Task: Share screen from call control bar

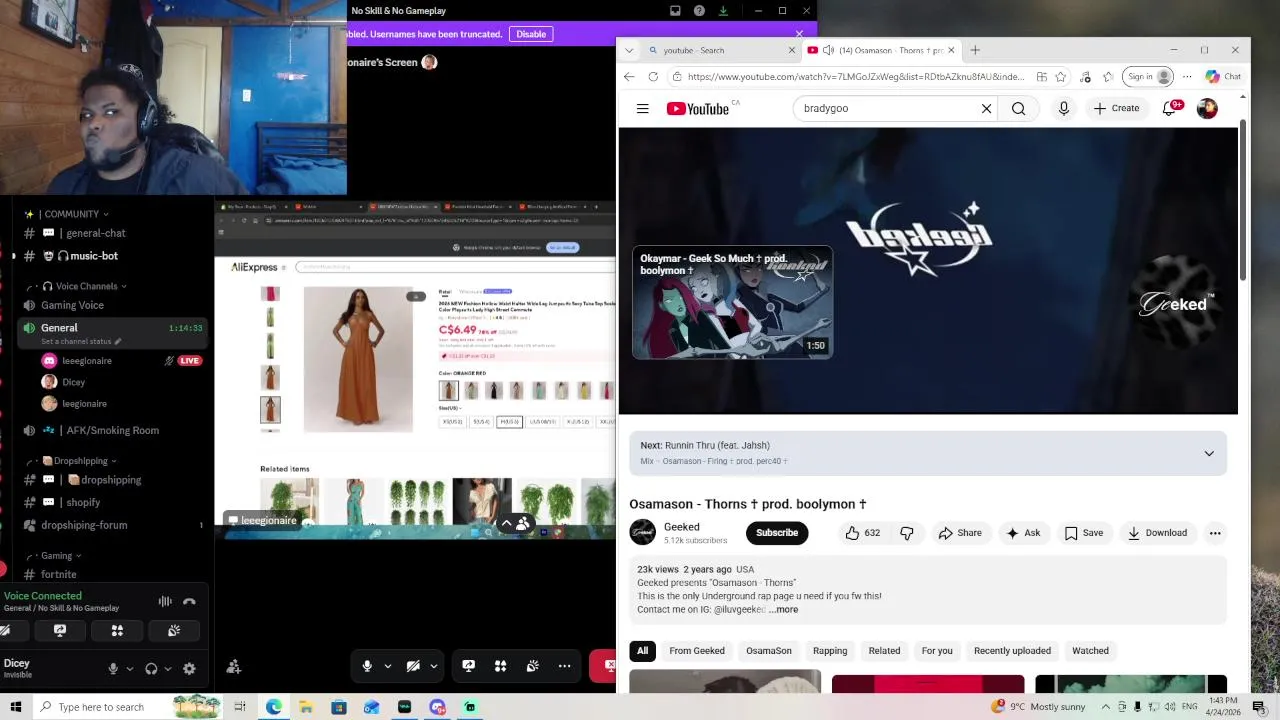Action: click(x=468, y=666)
